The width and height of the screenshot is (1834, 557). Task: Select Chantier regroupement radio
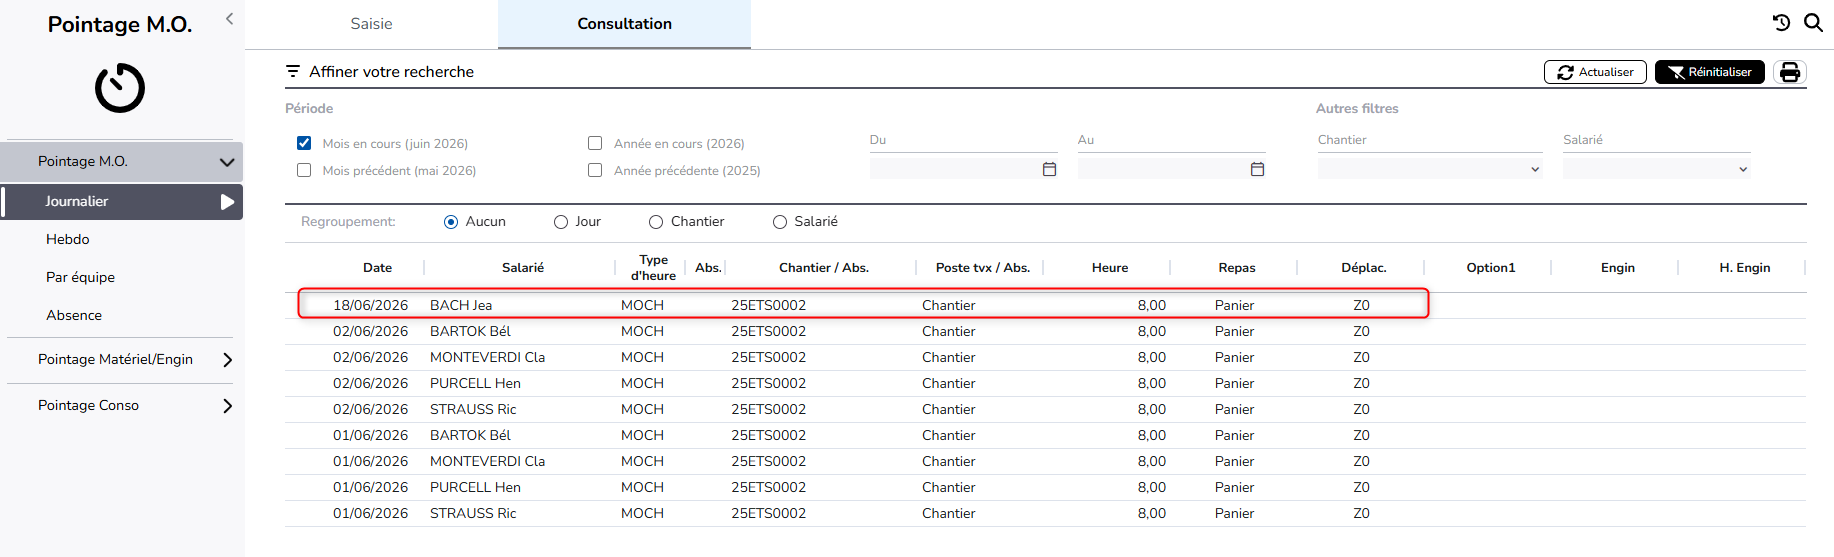[656, 222]
